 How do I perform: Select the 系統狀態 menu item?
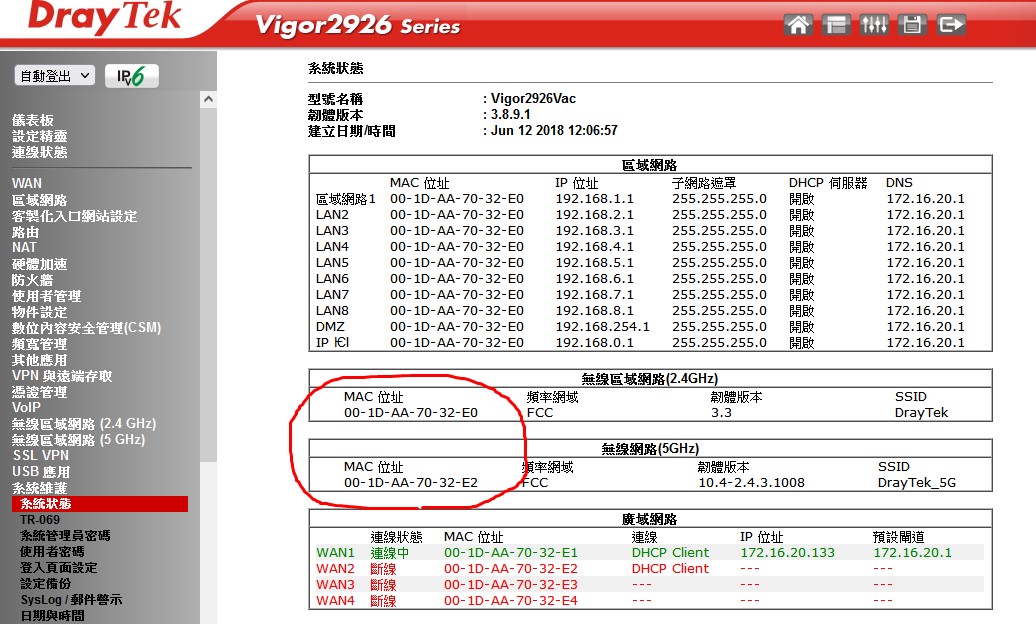46,504
